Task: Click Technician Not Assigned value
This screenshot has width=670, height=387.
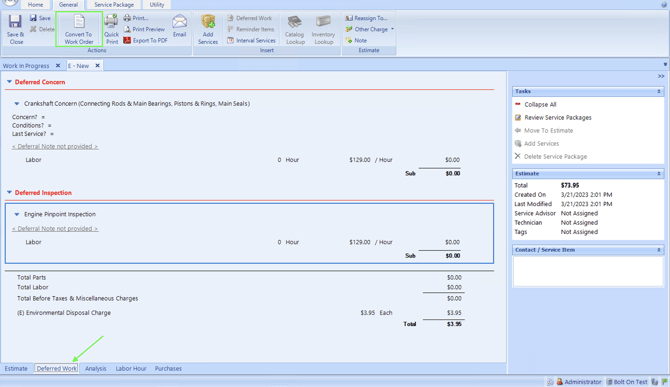Action: (x=579, y=223)
